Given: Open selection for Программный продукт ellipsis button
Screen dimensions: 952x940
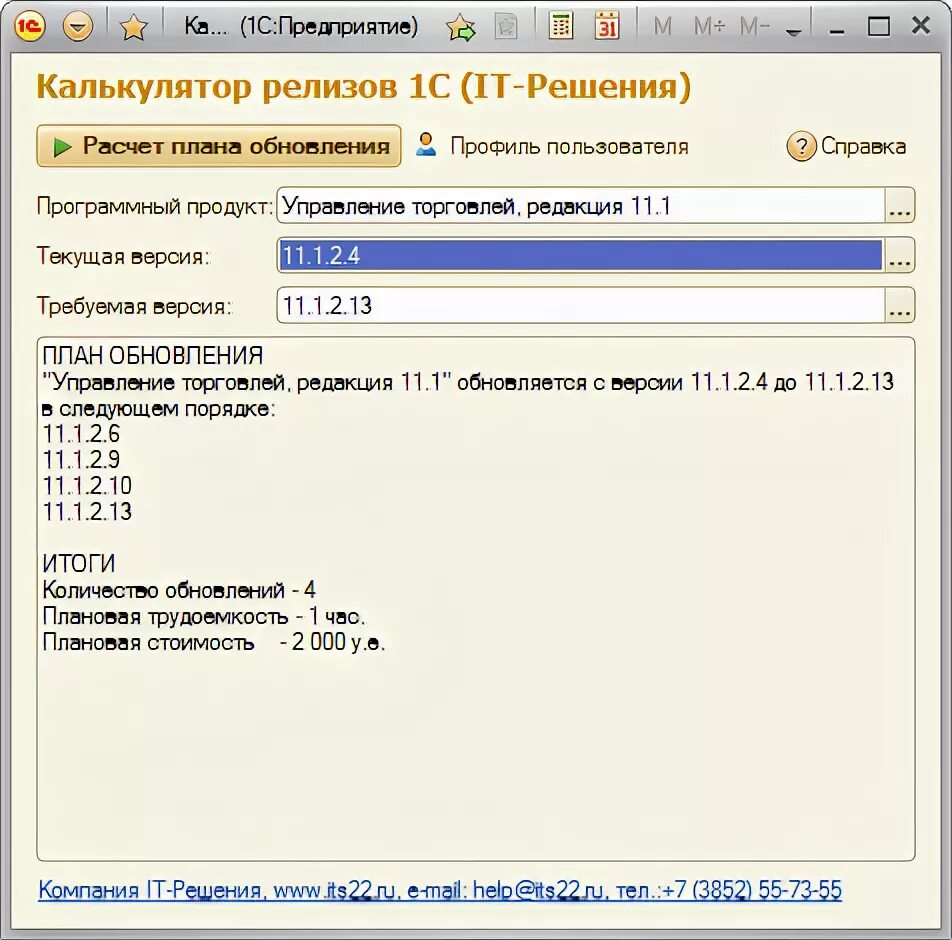Looking at the screenshot, I should 899,206.
